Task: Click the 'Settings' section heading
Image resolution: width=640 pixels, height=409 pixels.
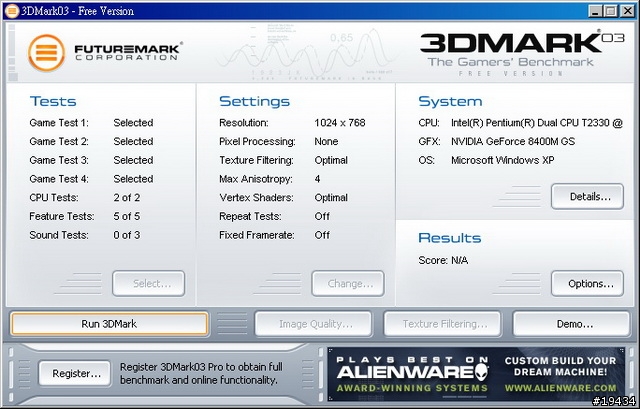Action: click(x=254, y=101)
